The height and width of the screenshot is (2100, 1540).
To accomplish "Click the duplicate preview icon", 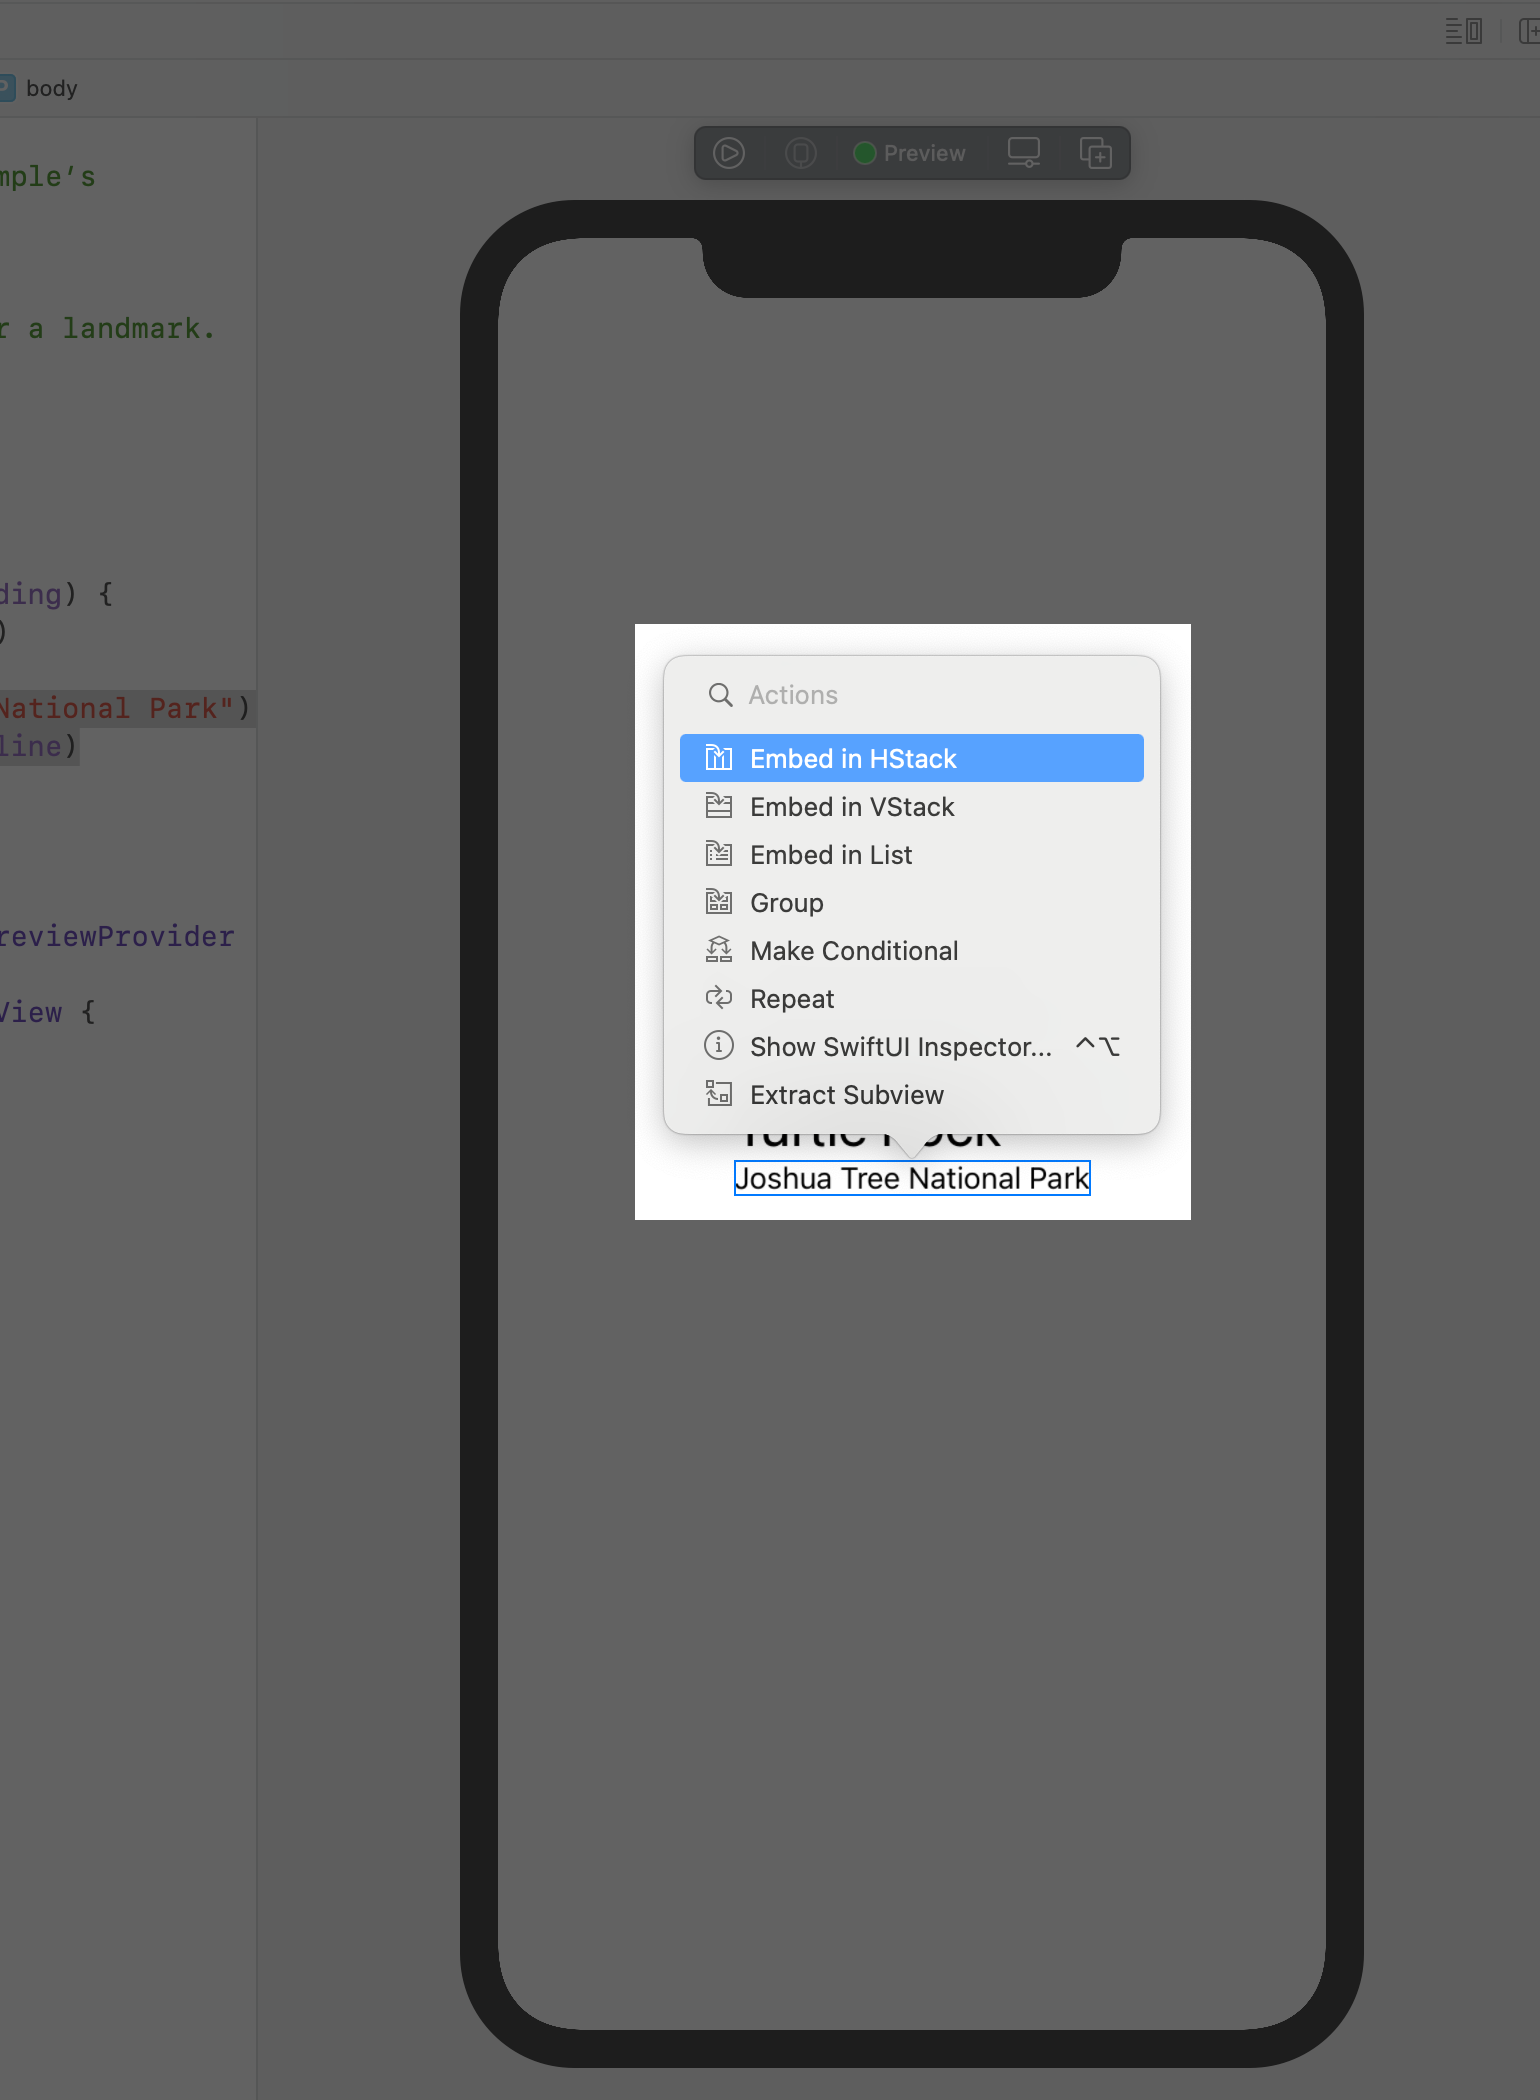I will pyautogui.click(x=1095, y=153).
